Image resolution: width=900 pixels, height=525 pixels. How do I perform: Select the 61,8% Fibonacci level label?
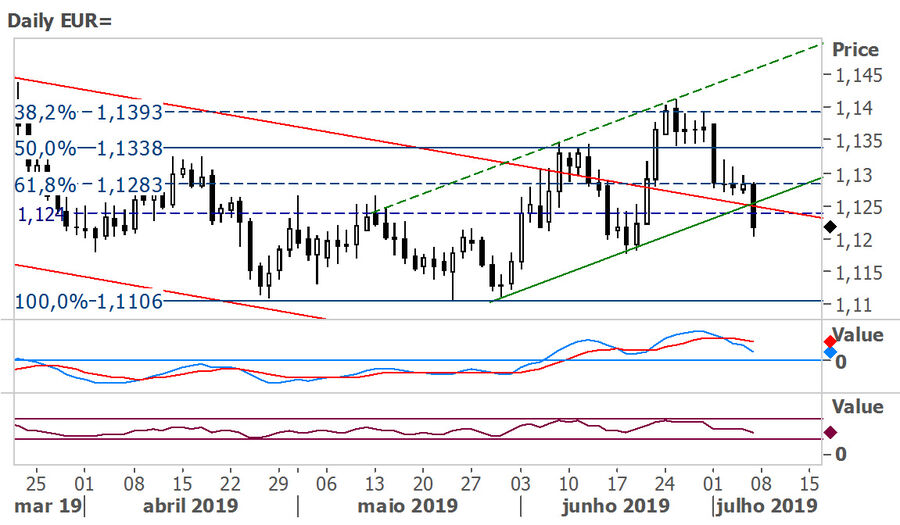pyautogui.click(x=87, y=184)
